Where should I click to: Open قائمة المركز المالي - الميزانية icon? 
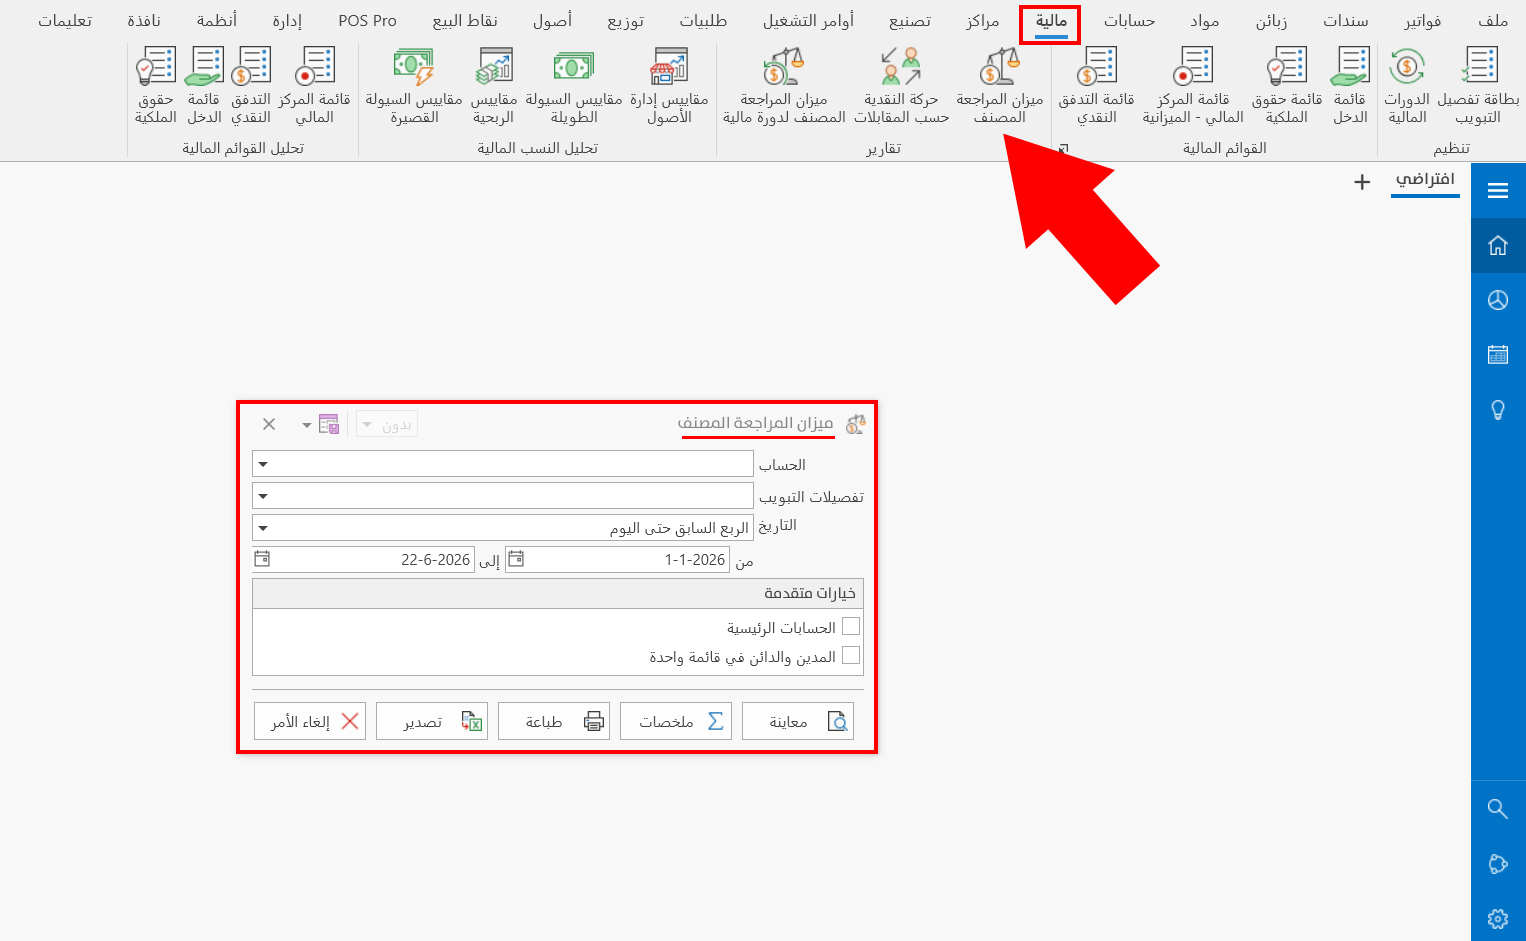tap(1193, 86)
